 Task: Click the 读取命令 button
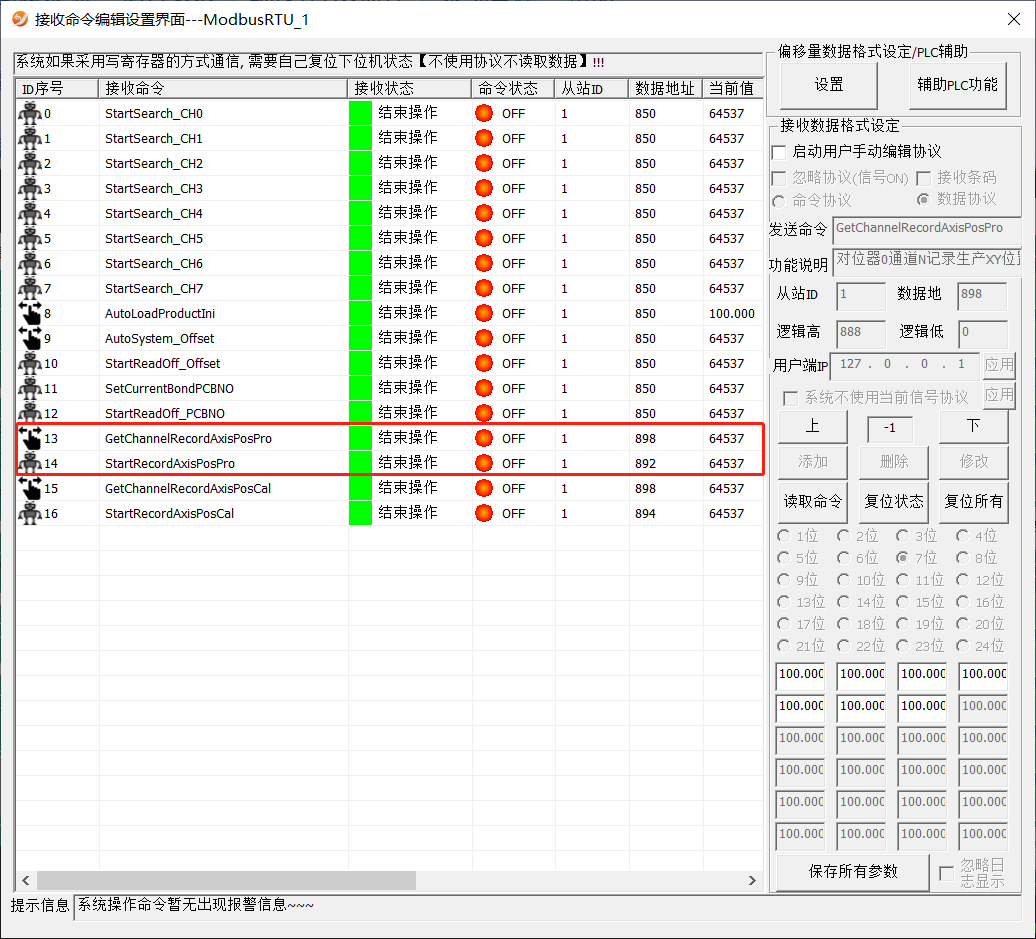point(812,501)
